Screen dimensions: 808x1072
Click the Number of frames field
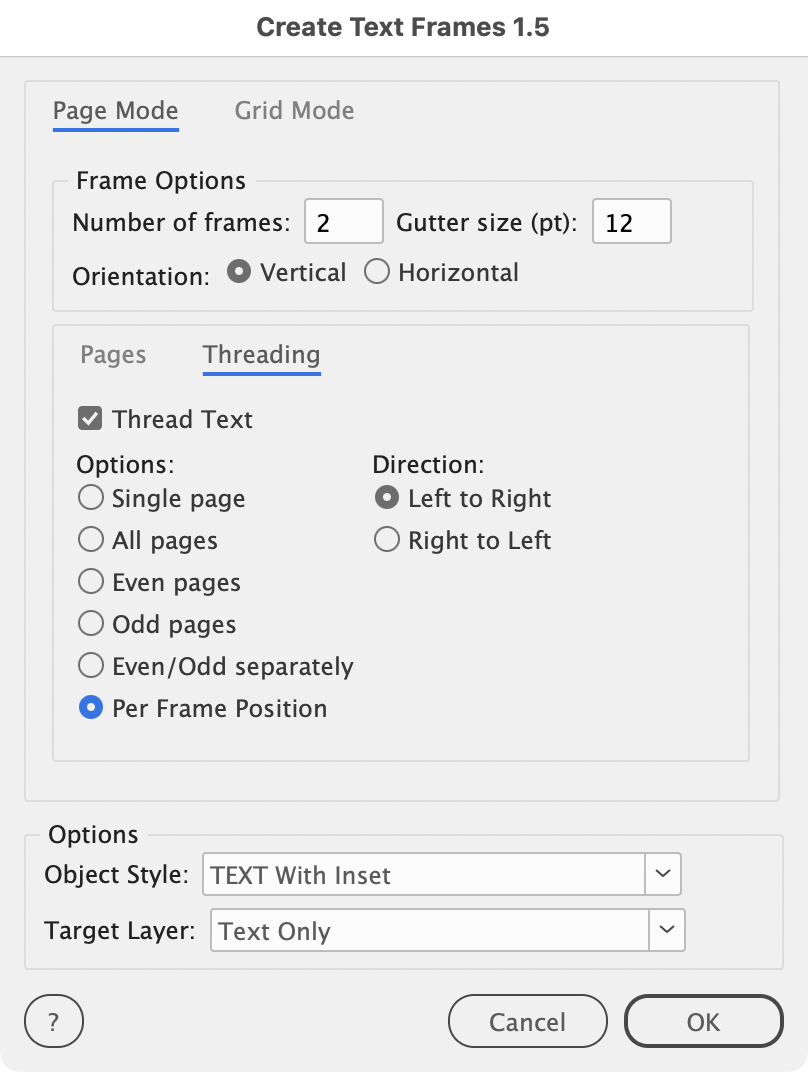(343, 221)
